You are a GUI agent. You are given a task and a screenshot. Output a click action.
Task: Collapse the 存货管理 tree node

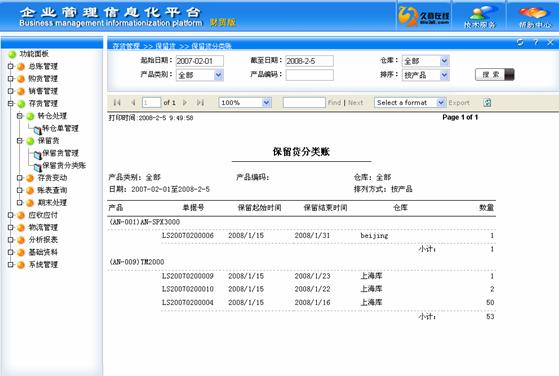(x=11, y=103)
